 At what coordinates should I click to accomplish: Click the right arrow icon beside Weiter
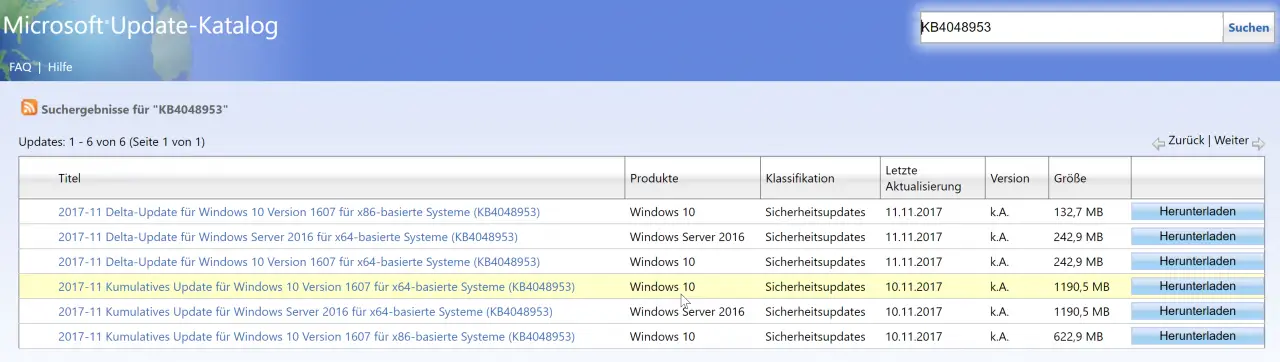point(1258,143)
